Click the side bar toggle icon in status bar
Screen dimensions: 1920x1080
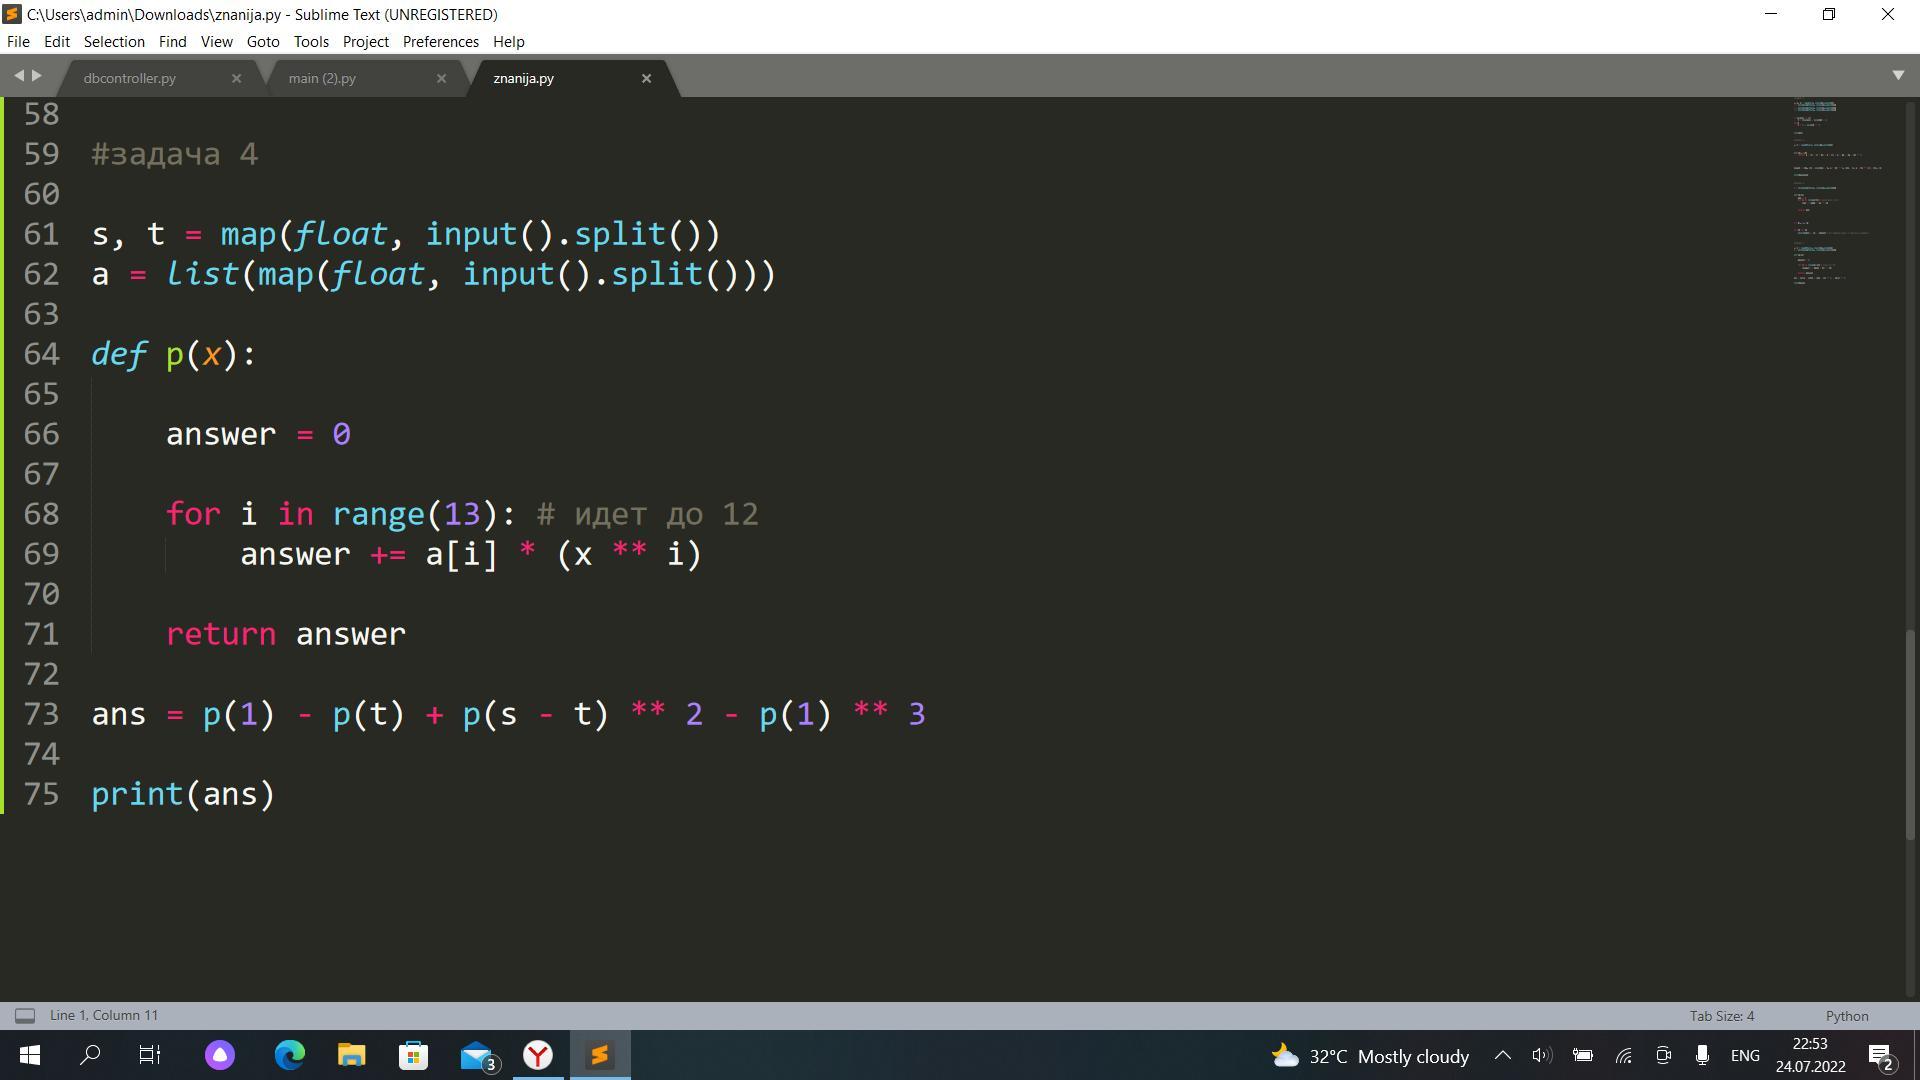(x=25, y=1016)
